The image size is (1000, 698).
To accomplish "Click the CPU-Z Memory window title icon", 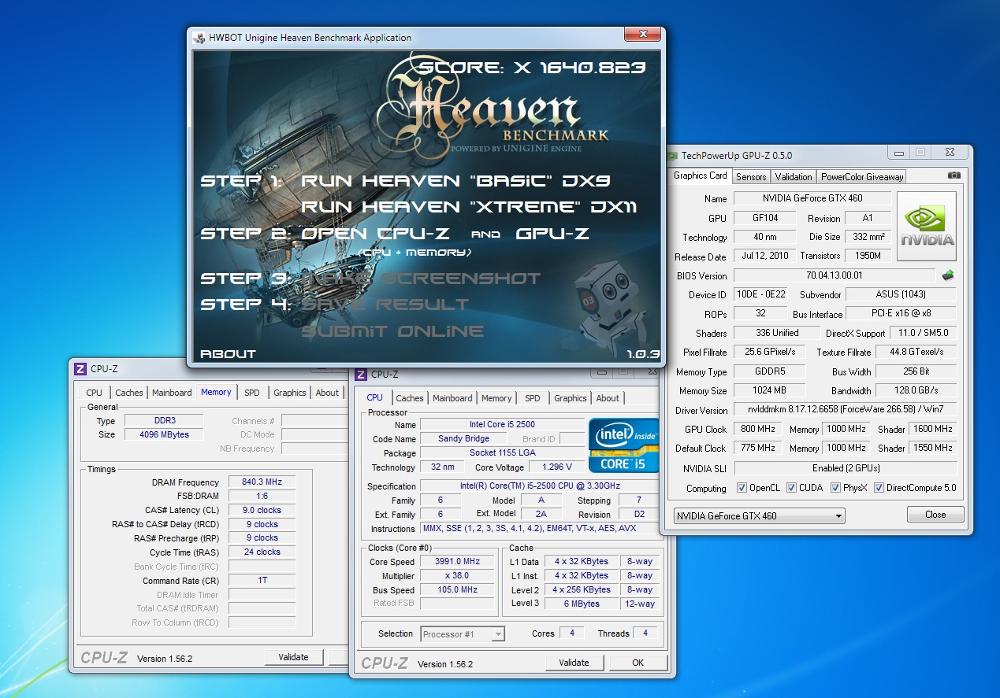I will click(x=80, y=369).
